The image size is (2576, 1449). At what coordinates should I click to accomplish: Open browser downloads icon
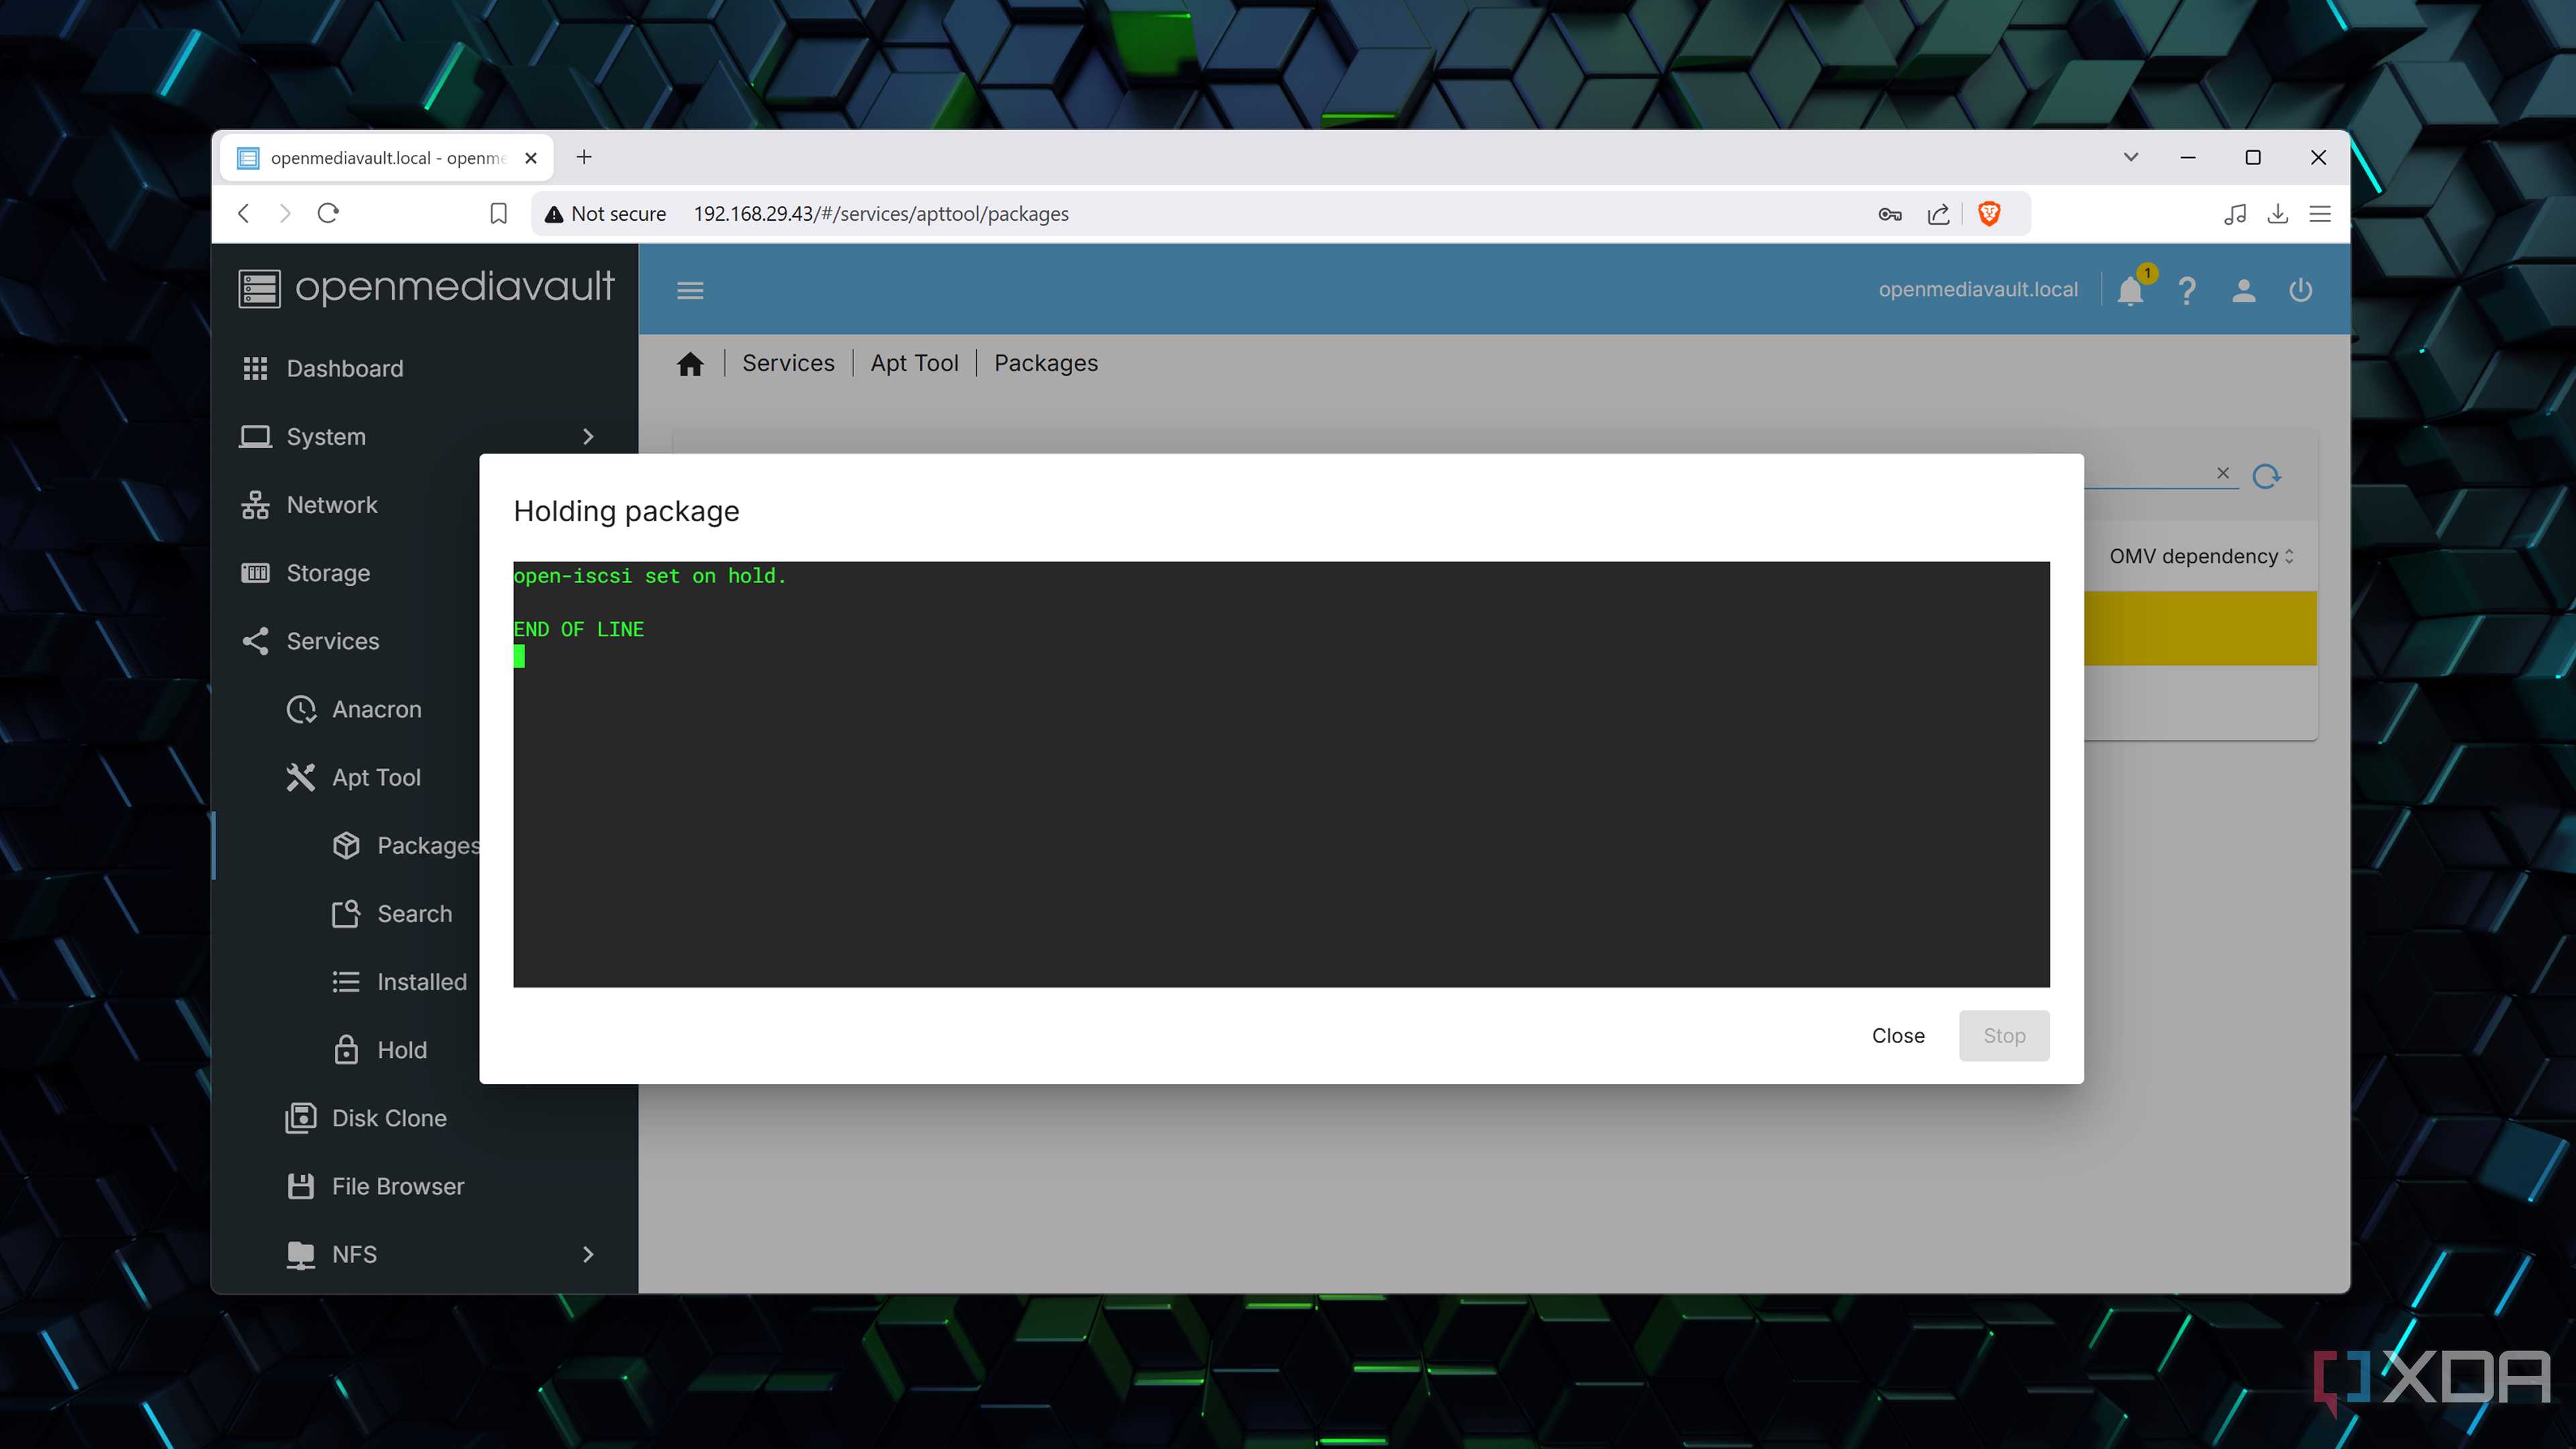point(2278,214)
